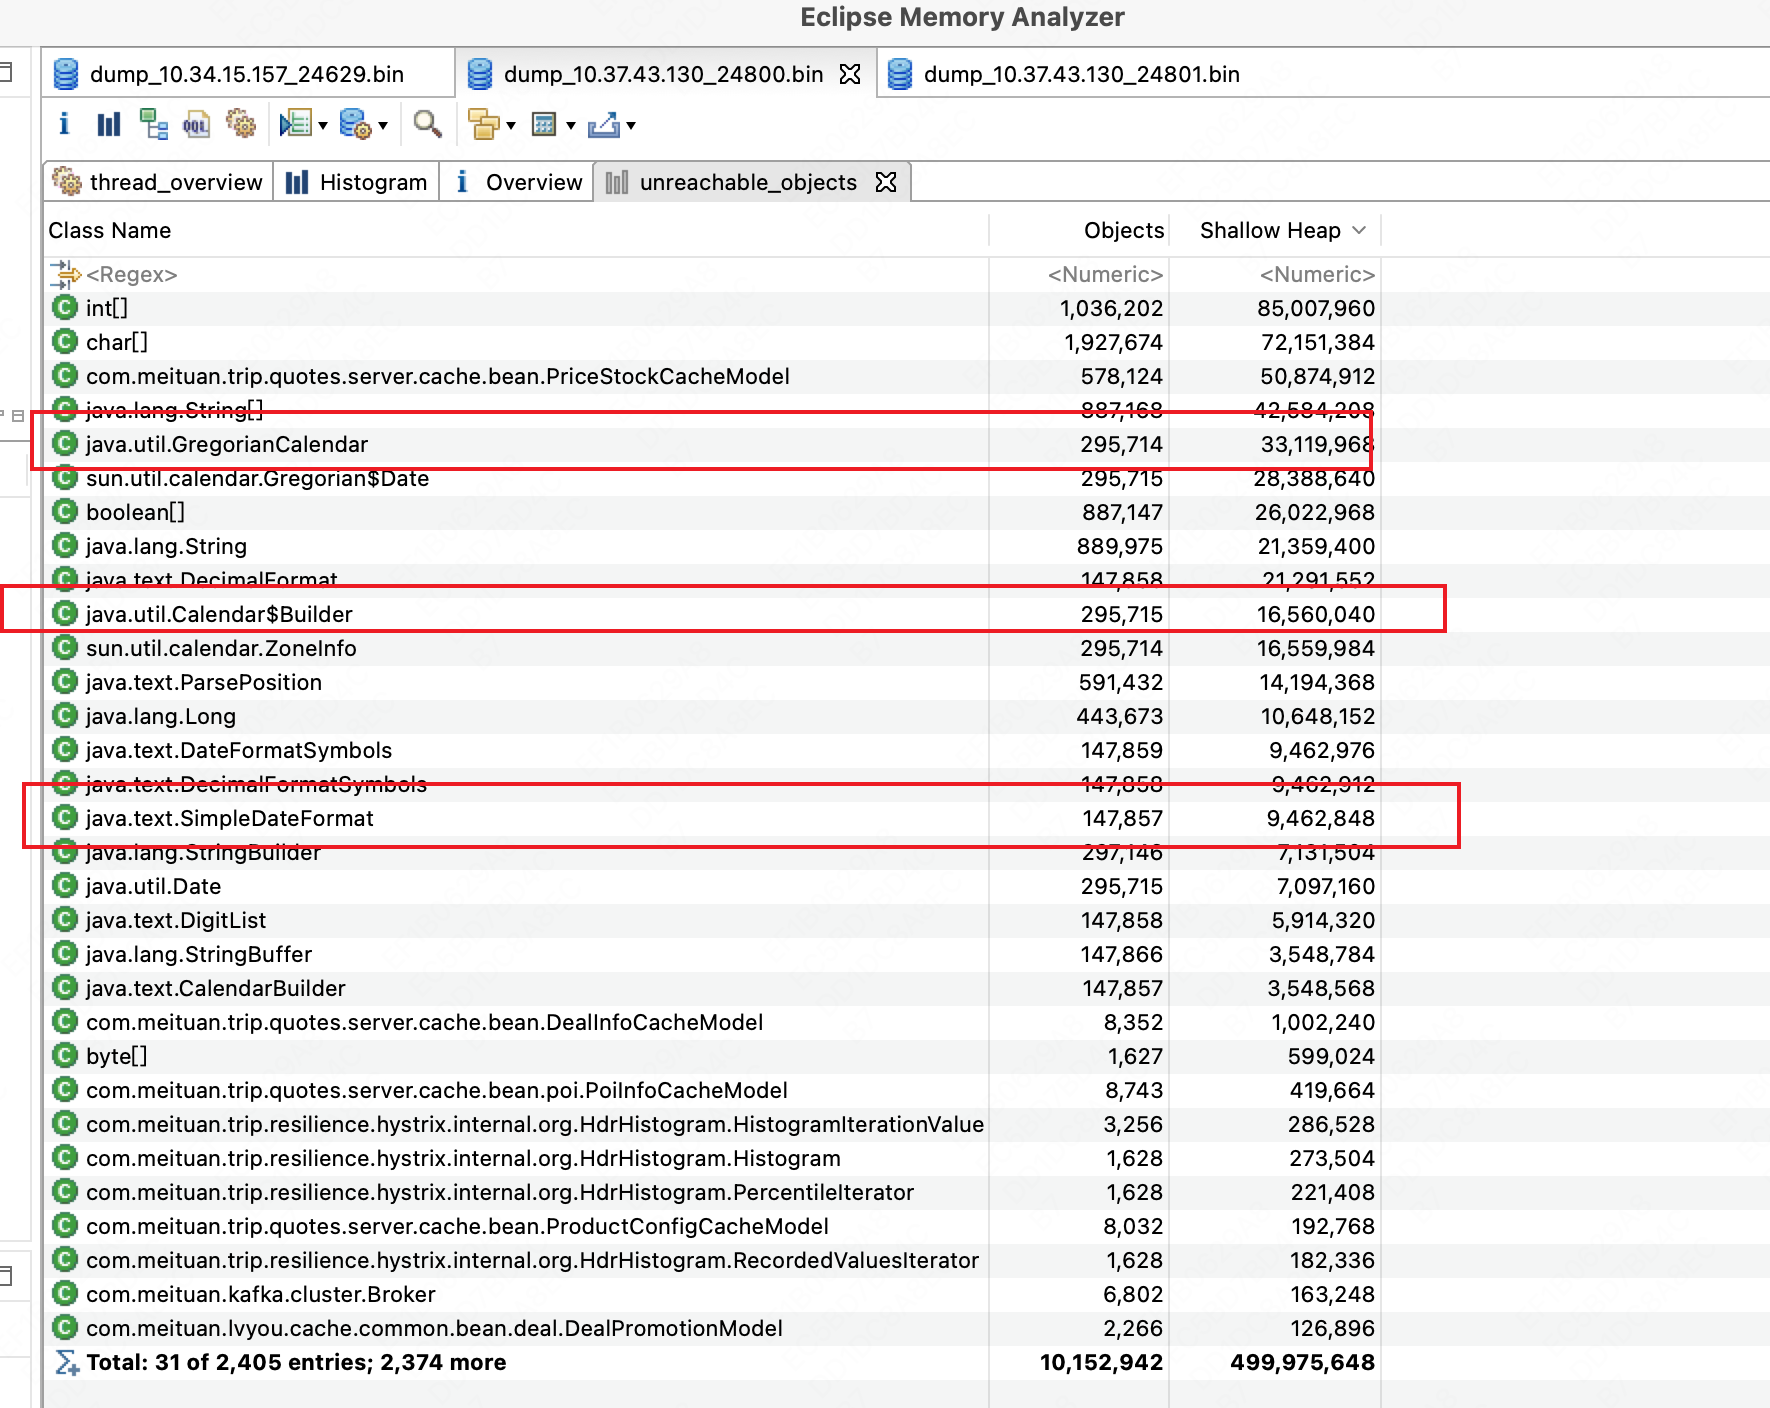
Task: Select the HdrHistogram.PercentileIterator row
Action: [713, 1192]
